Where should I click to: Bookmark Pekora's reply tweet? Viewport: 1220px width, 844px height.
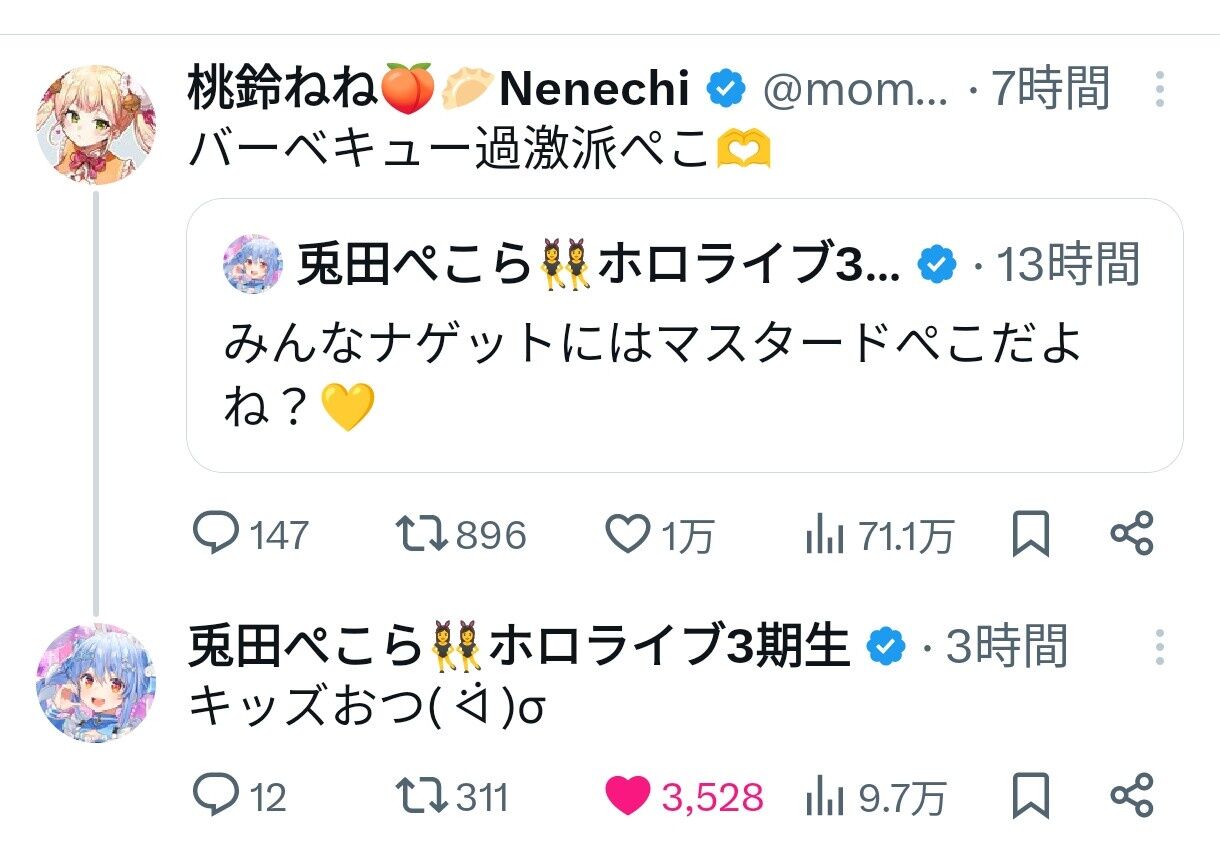1031,796
